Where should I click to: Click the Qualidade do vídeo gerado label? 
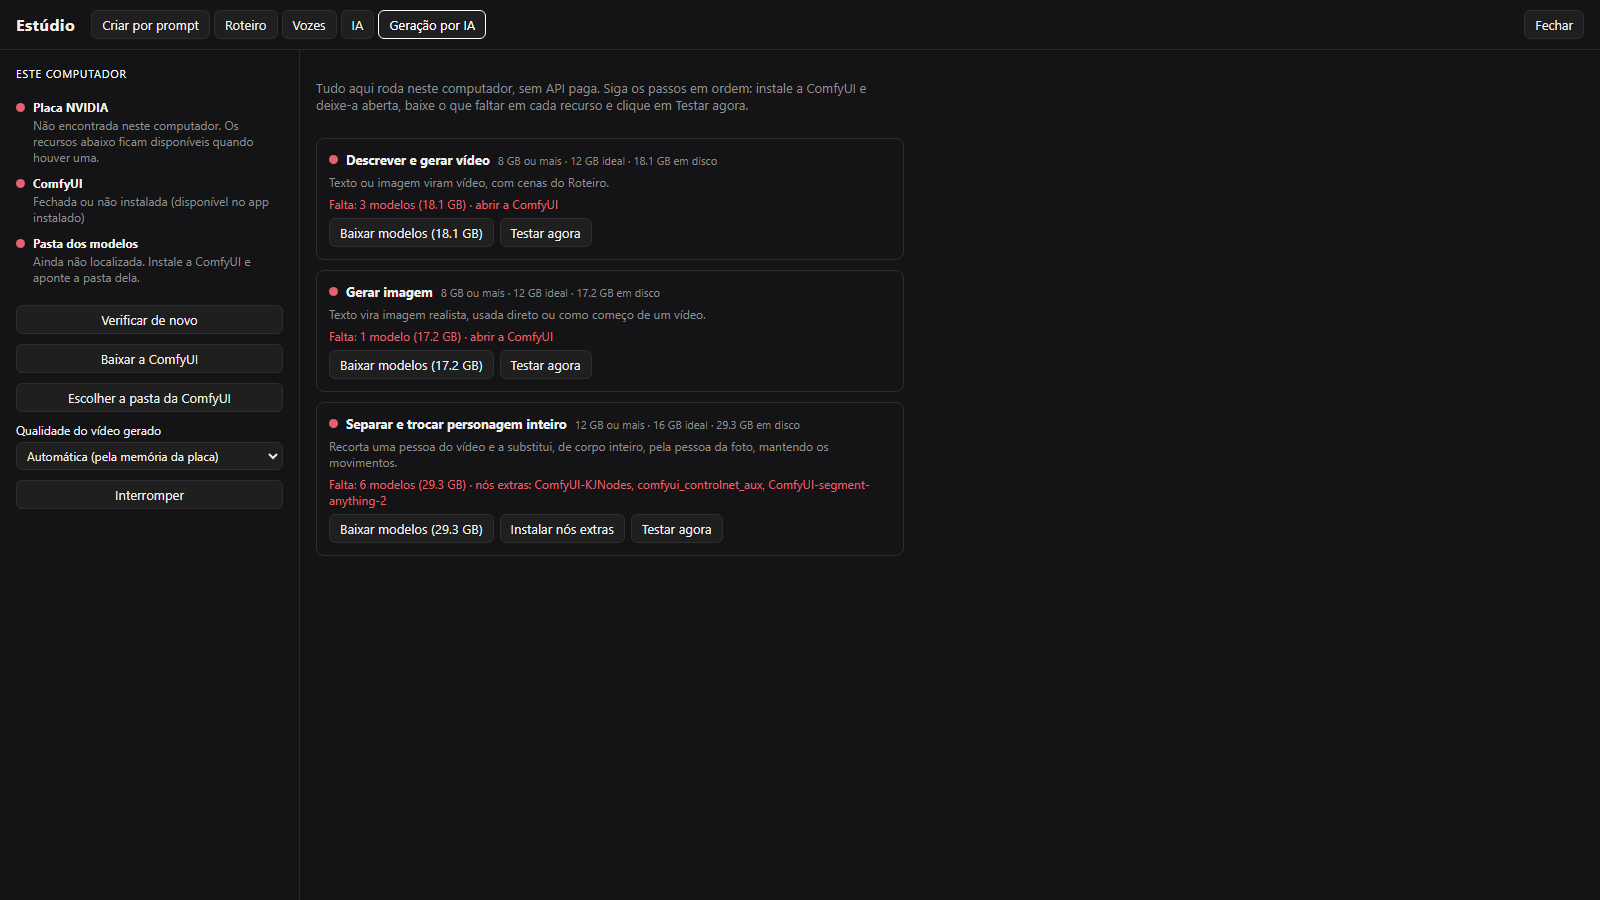tap(88, 431)
